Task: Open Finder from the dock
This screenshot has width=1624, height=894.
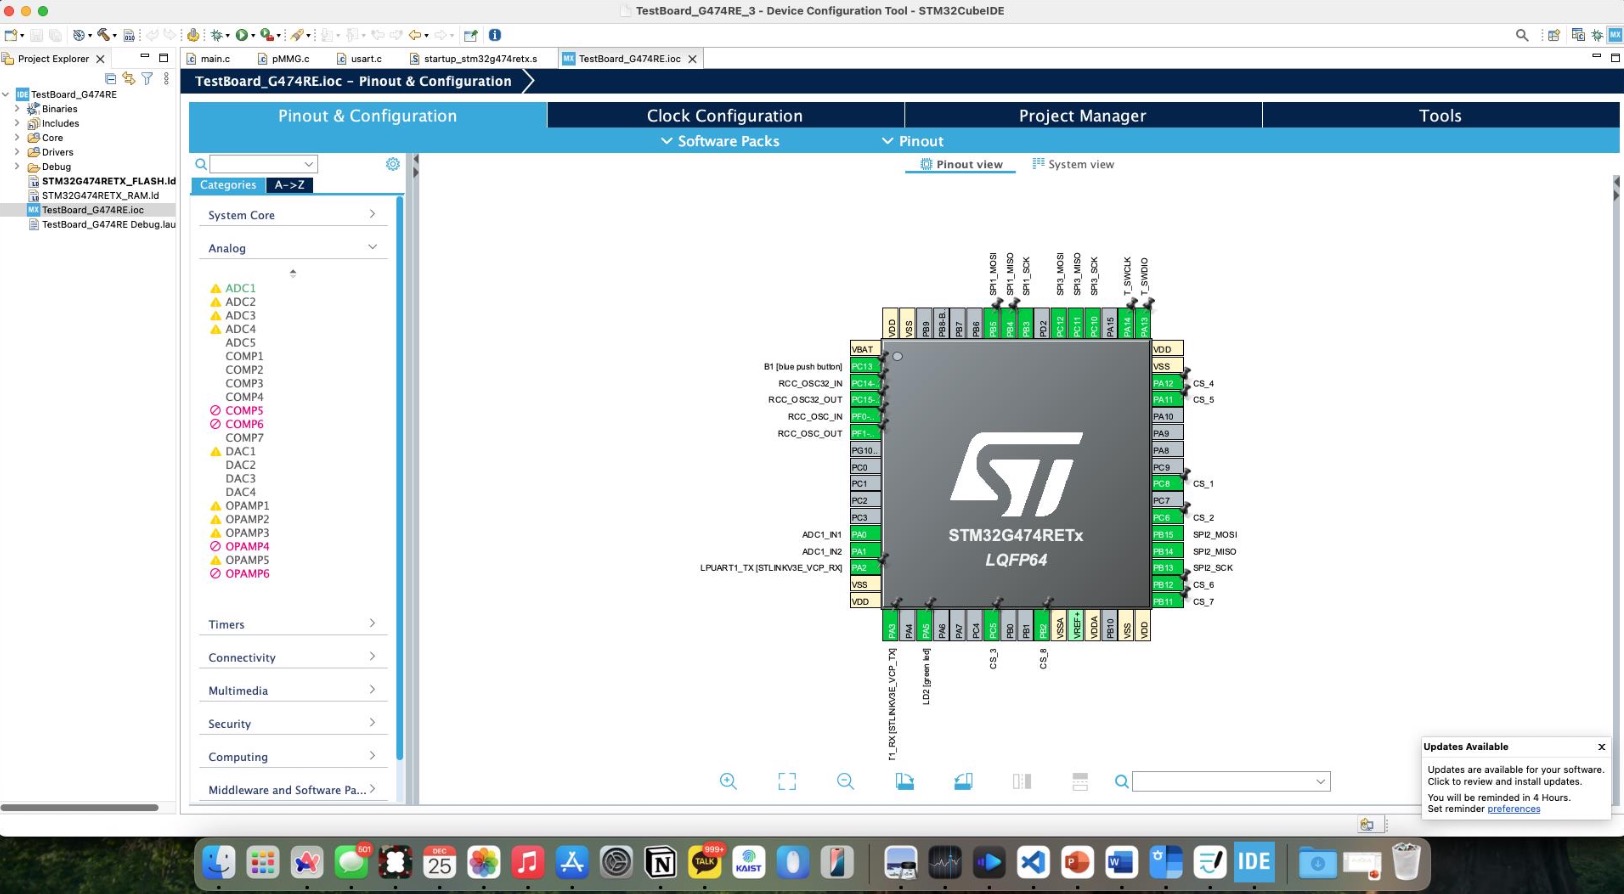Action: [x=219, y=862]
